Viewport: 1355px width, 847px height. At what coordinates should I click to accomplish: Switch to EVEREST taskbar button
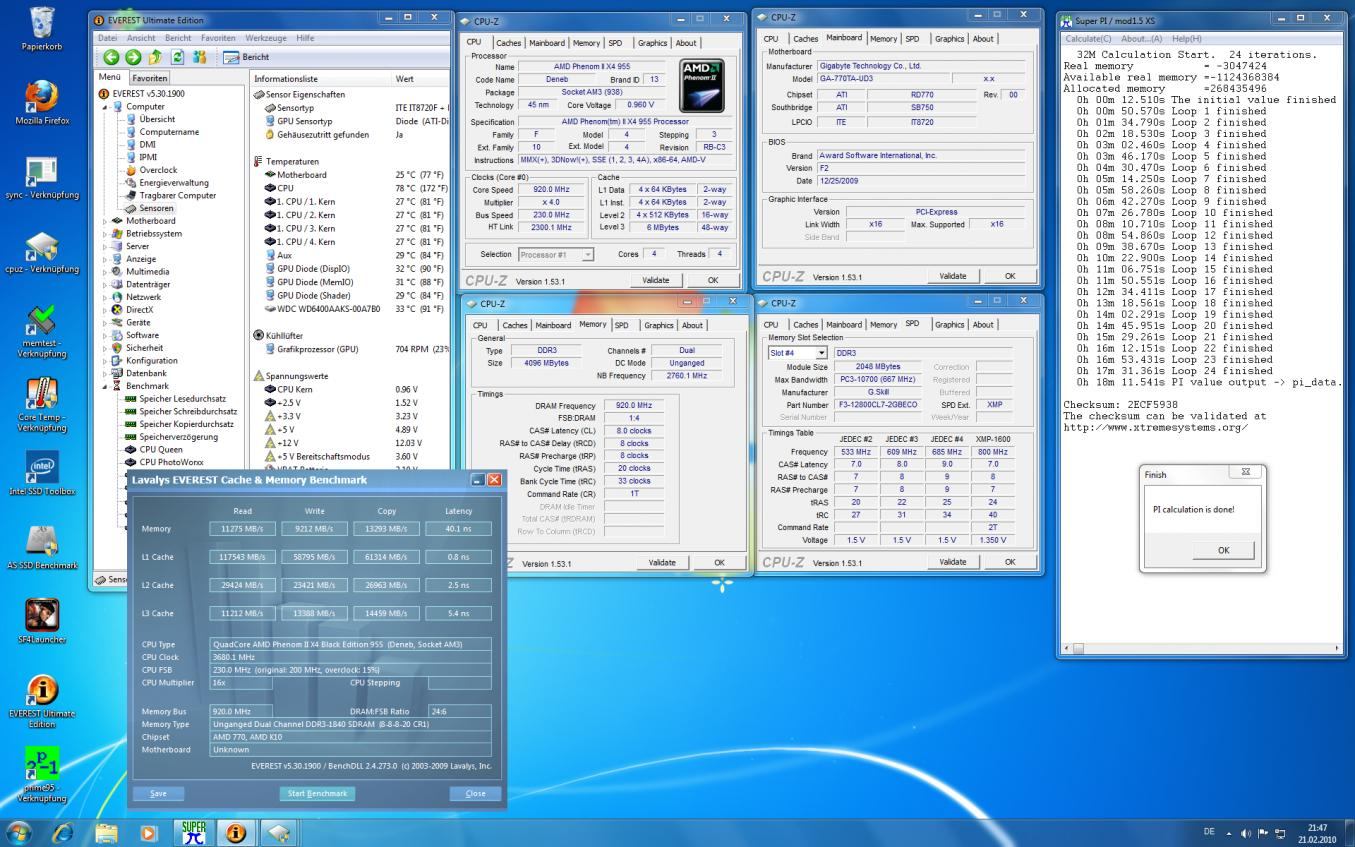pyautogui.click(x=237, y=831)
